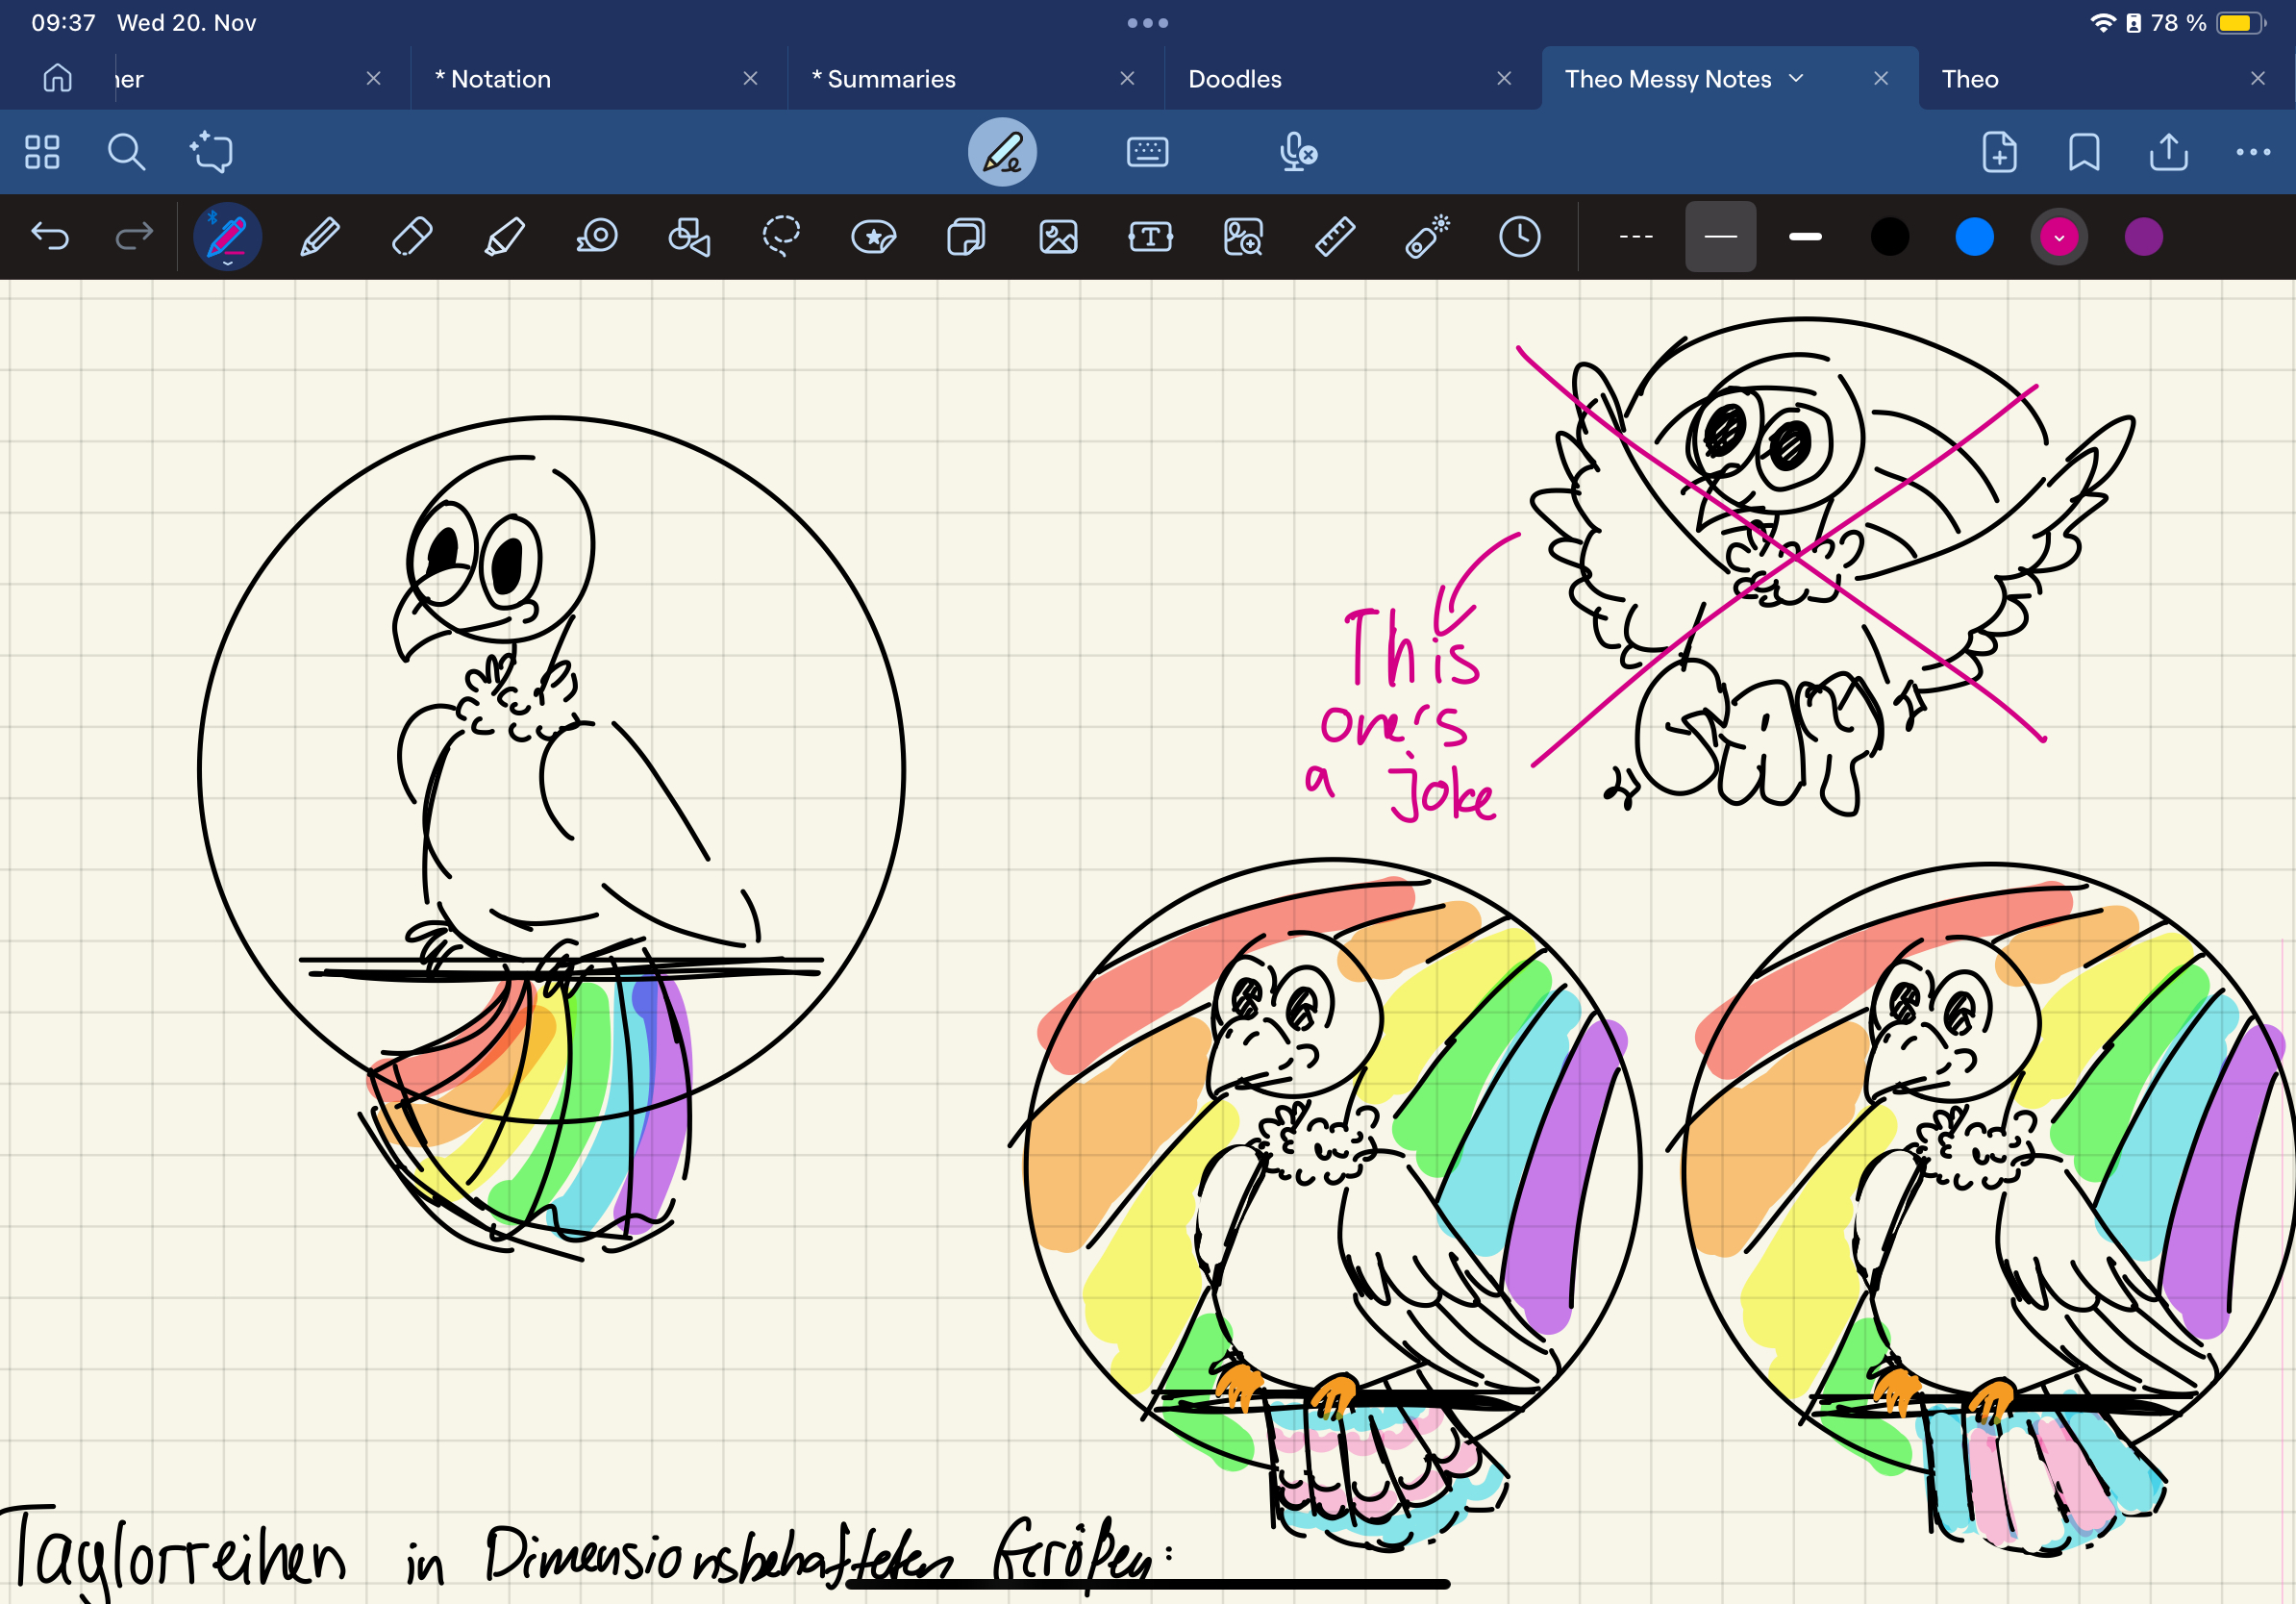The width and height of the screenshot is (2296, 1604).
Task: Select the Lasso selection tool
Action: tap(781, 237)
